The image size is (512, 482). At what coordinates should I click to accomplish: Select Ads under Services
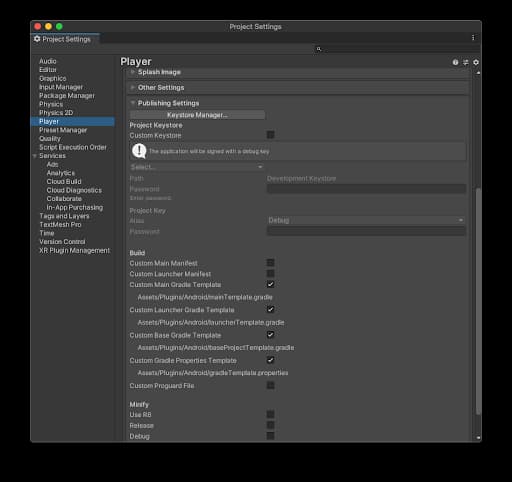[52, 164]
